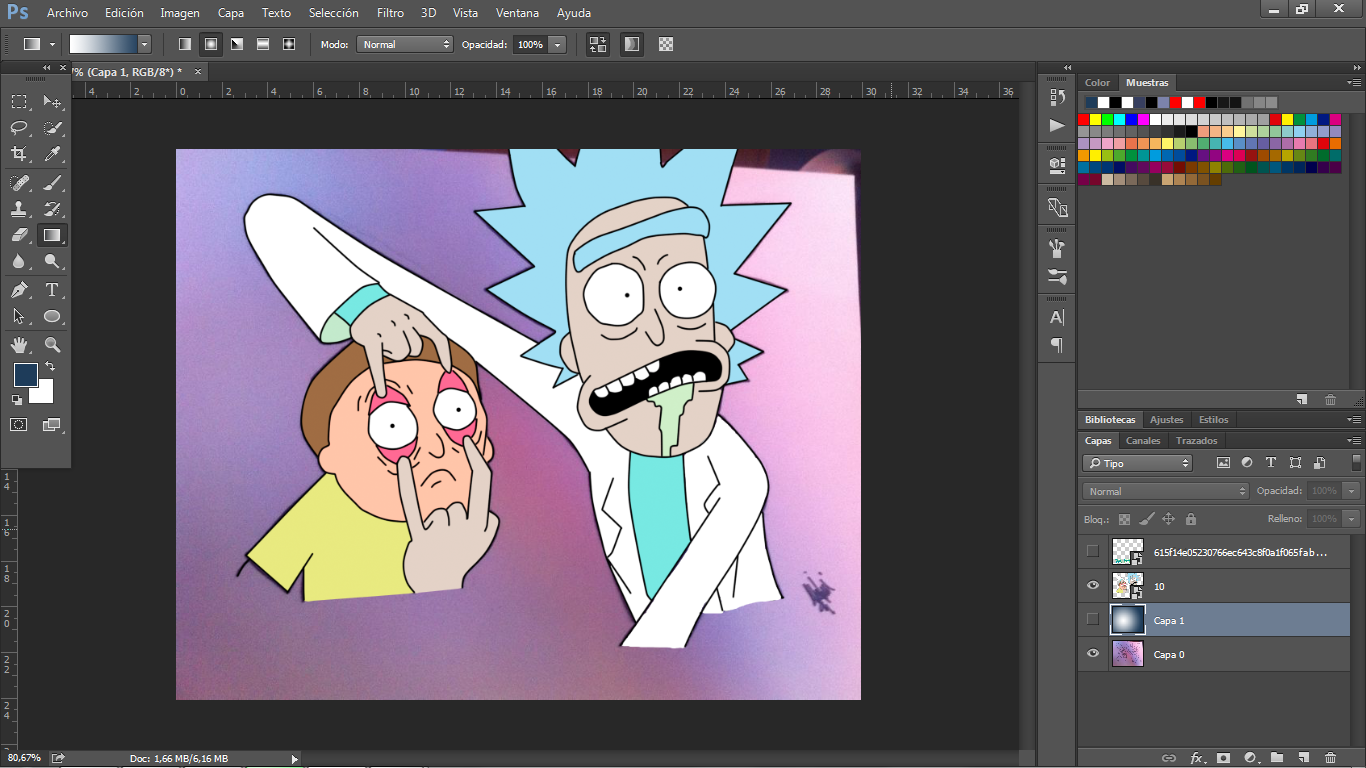
Task: Select the Clone Stamp tool
Action: point(19,209)
